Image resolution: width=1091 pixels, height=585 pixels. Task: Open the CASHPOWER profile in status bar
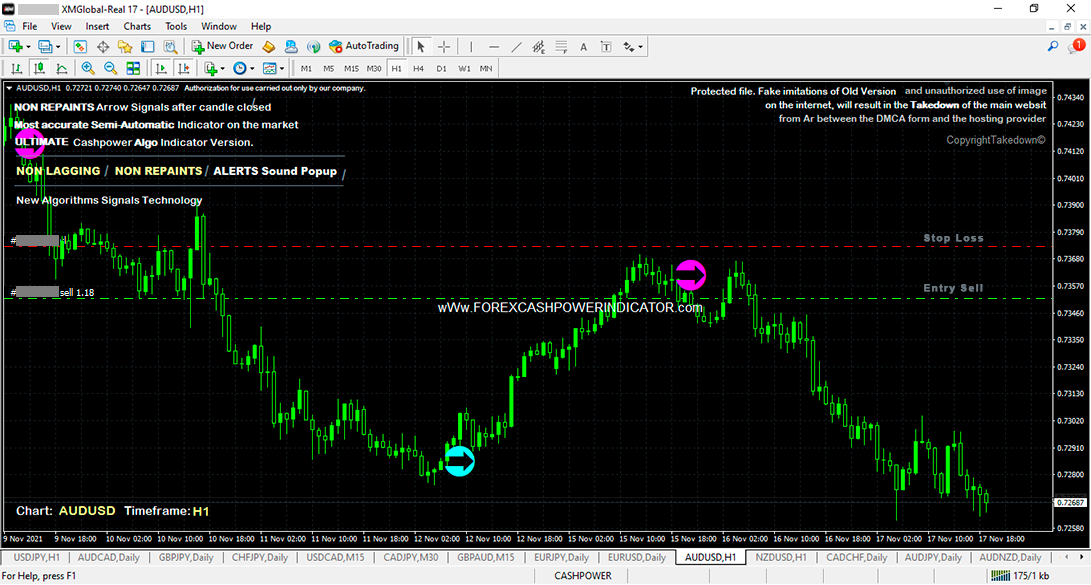tap(582, 576)
